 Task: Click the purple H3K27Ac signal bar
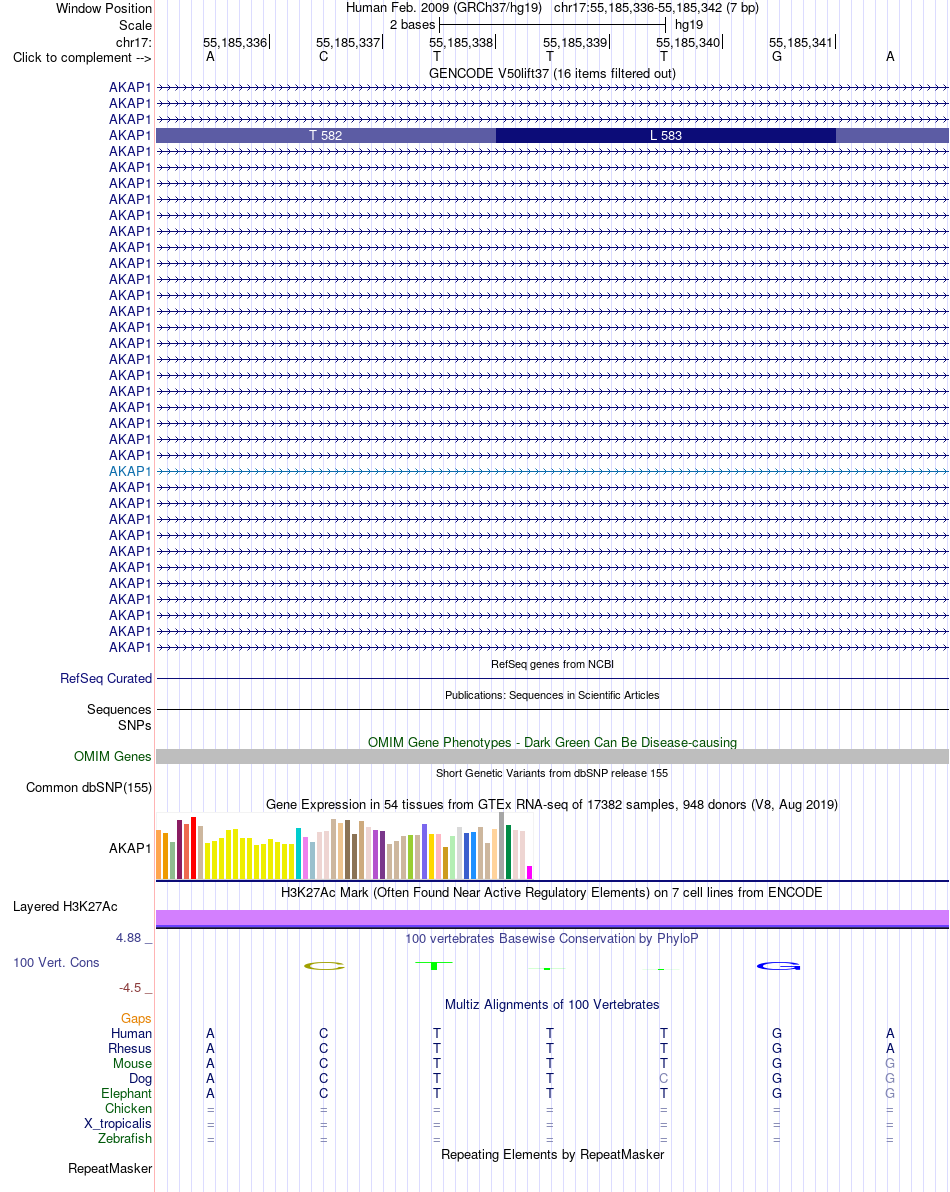click(x=552, y=918)
